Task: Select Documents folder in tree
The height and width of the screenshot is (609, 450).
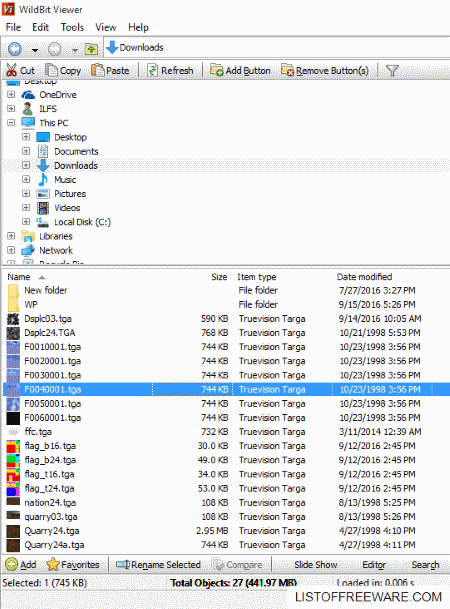Action: [76, 151]
